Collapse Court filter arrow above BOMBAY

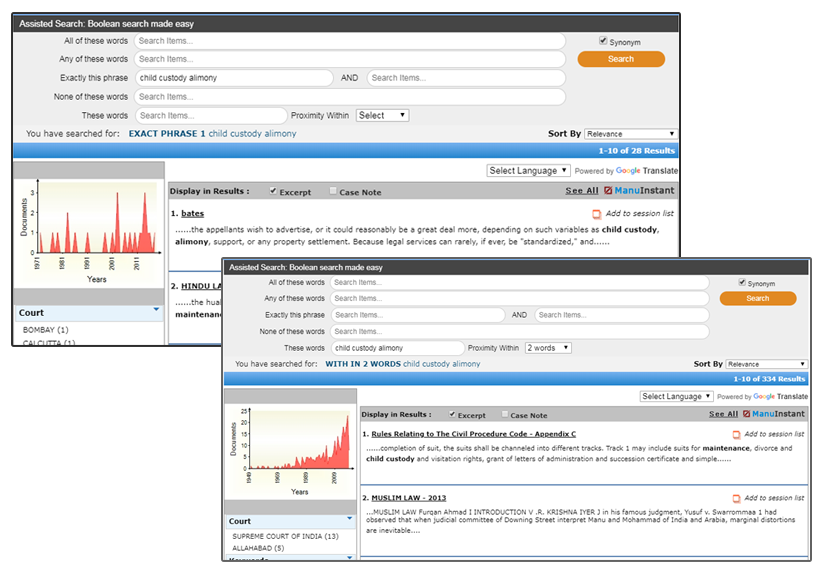(156, 310)
